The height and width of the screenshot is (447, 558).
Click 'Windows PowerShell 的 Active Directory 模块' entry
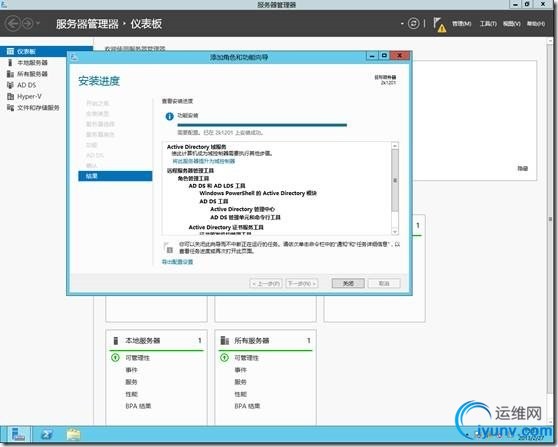click(258, 193)
